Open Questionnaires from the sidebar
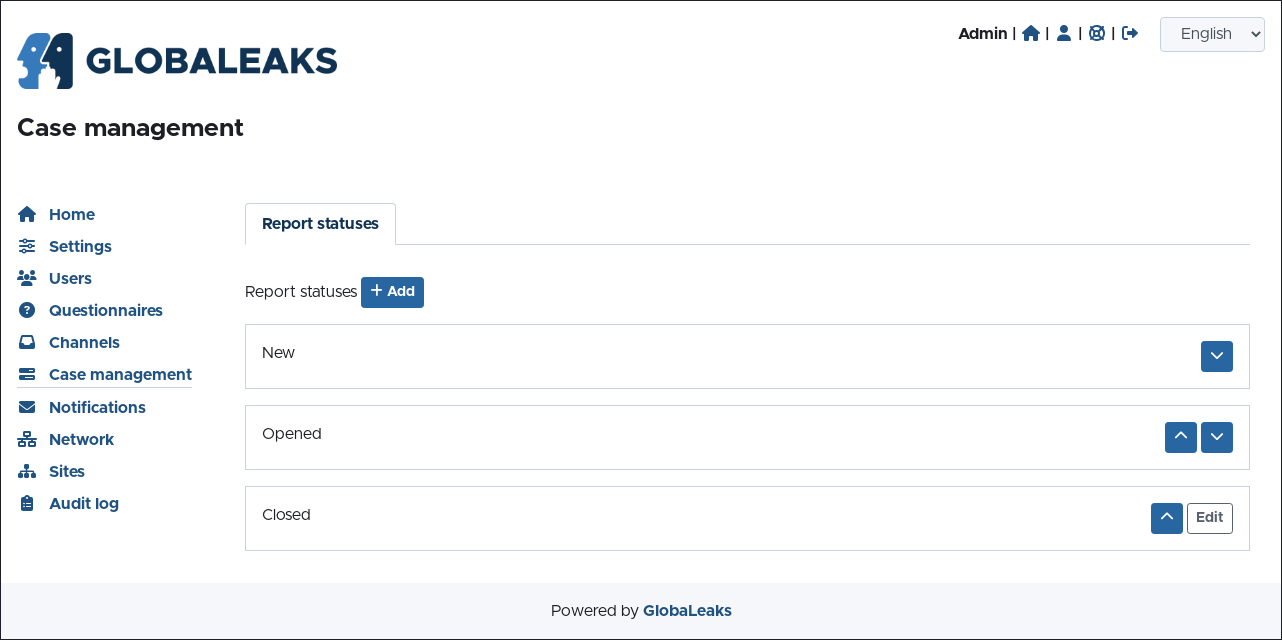 point(105,310)
